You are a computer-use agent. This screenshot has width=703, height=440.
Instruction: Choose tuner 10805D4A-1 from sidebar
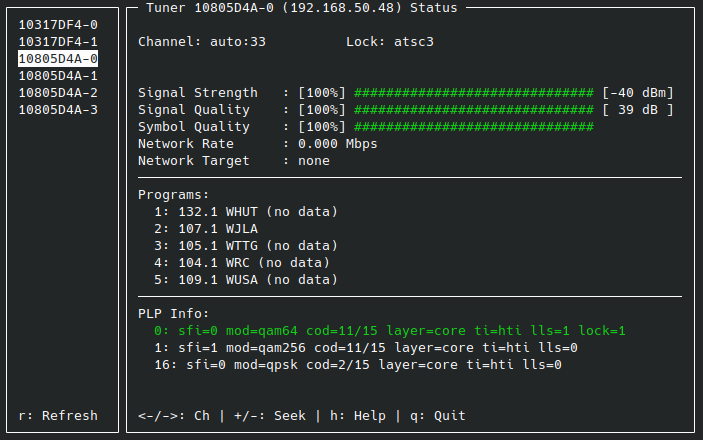58,76
